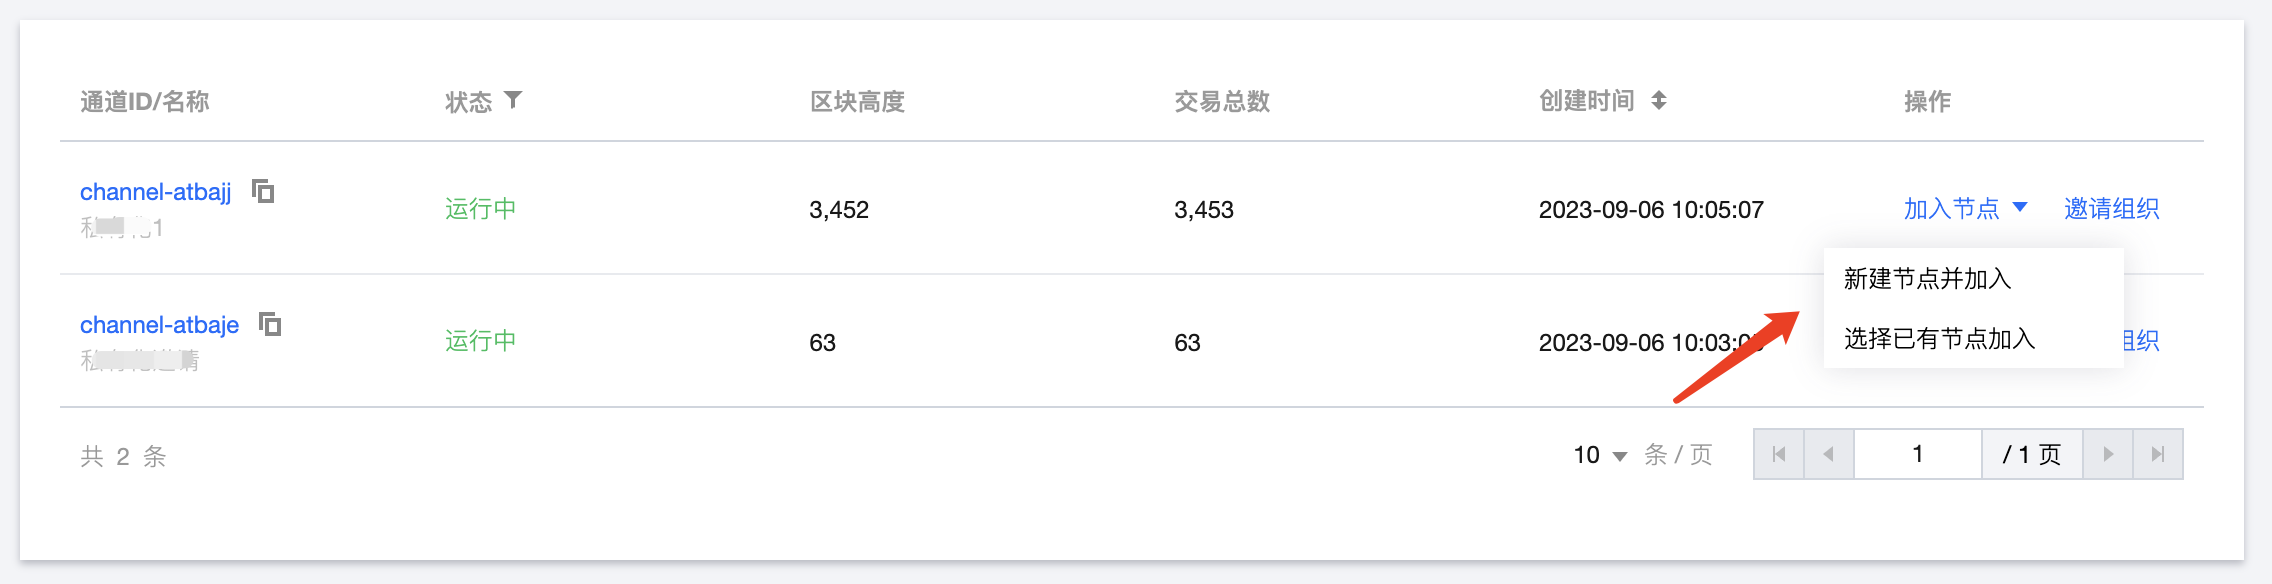Click the 加入节点 text link
The image size is (2272, 584).
pos(1951,208)
